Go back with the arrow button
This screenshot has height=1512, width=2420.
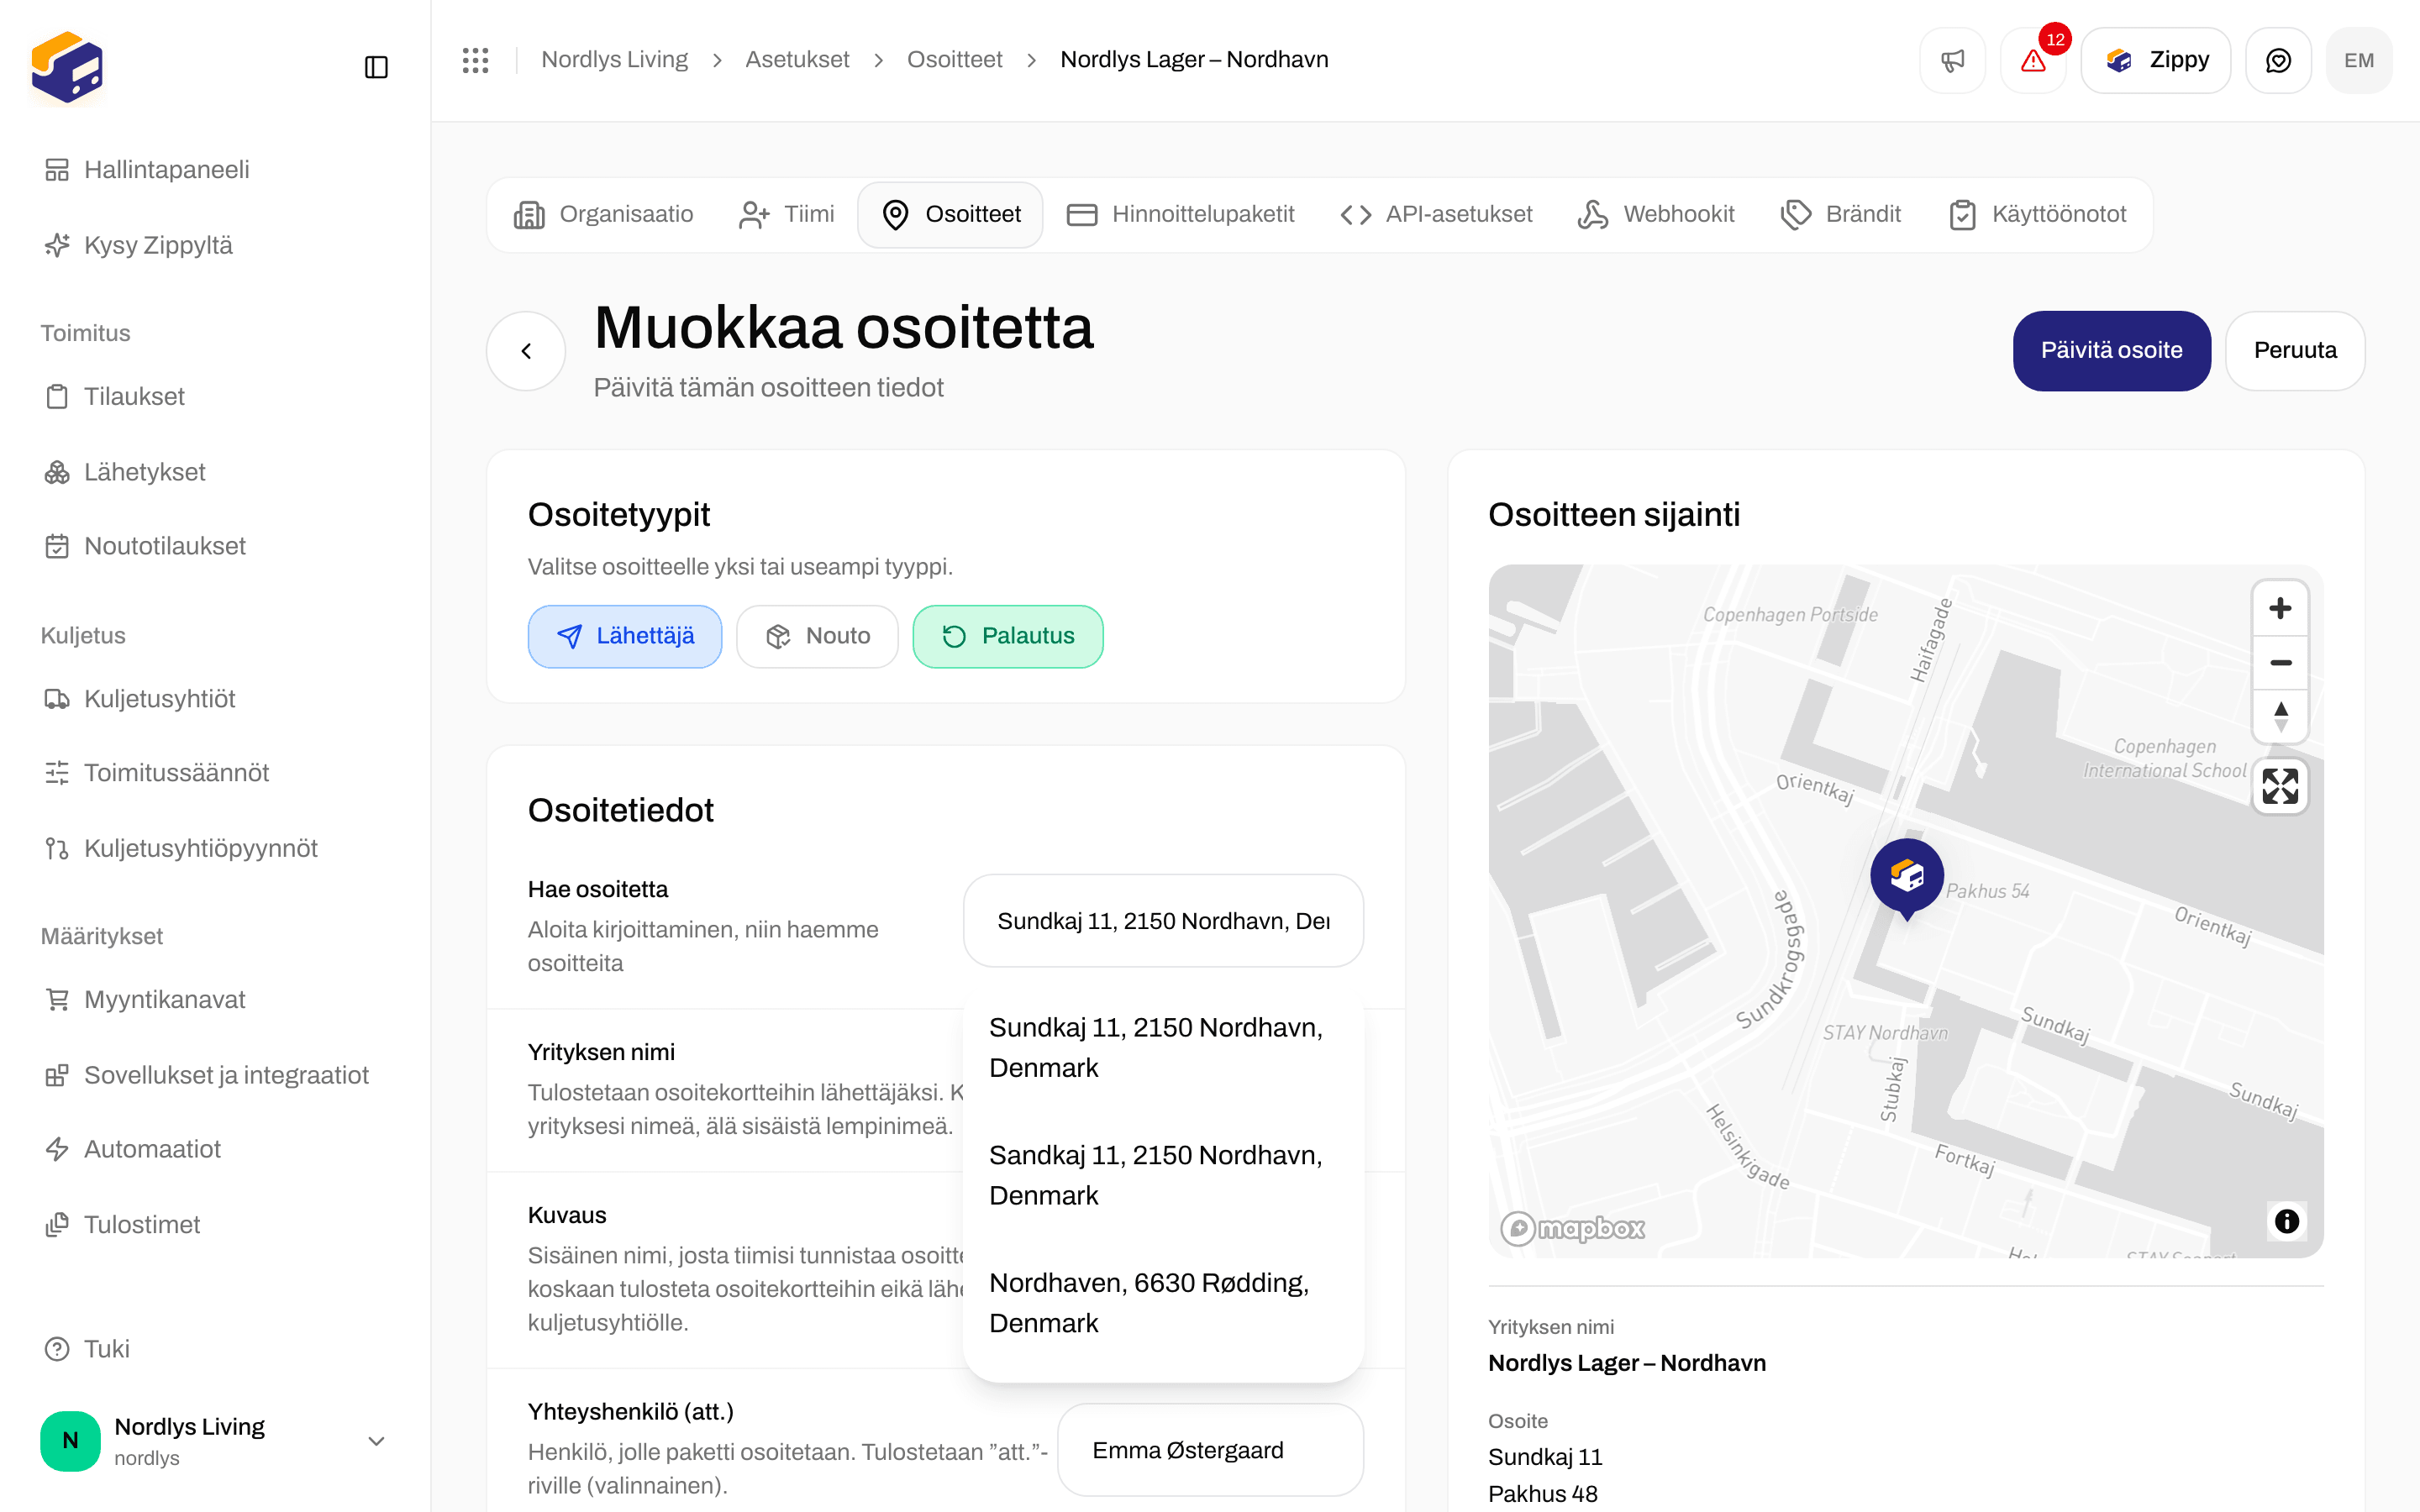(x=526, y=351)
